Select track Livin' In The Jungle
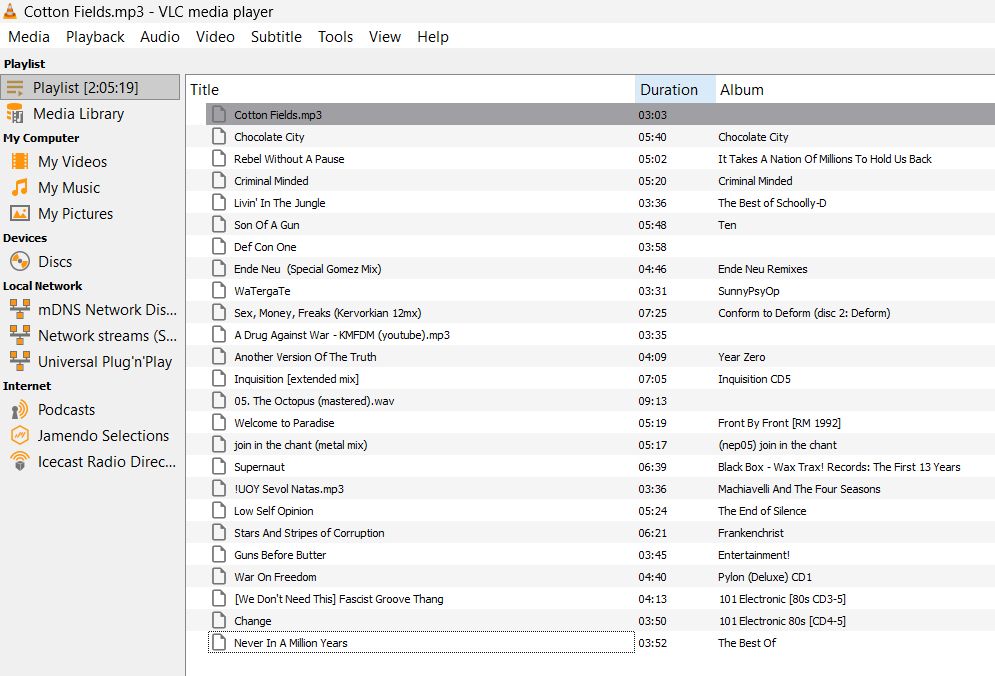 pos(279,203)
